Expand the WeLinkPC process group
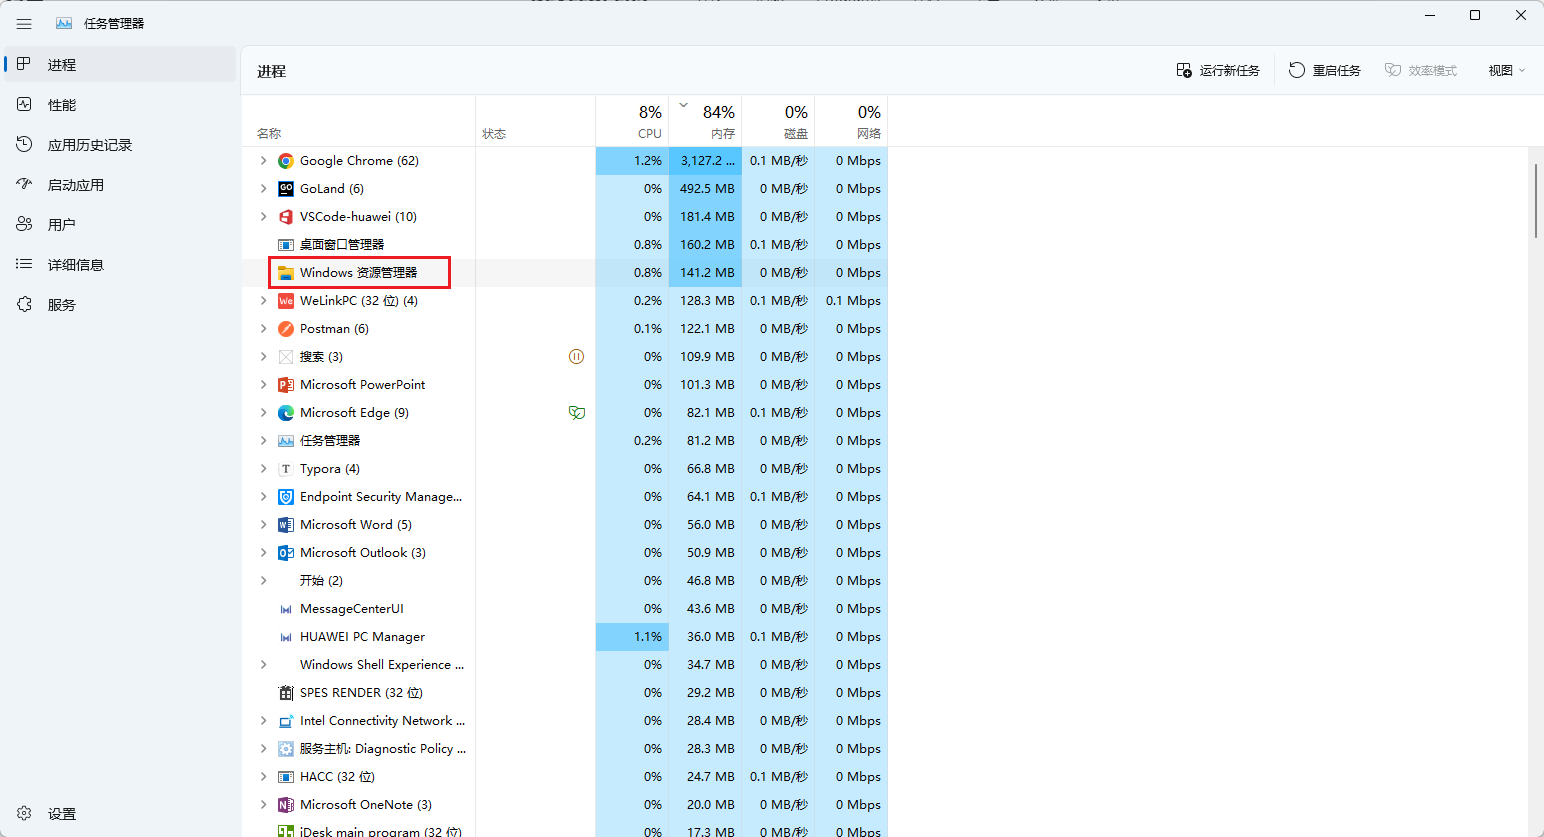This screenshot has width=1544, height=837. coord(263,301)
